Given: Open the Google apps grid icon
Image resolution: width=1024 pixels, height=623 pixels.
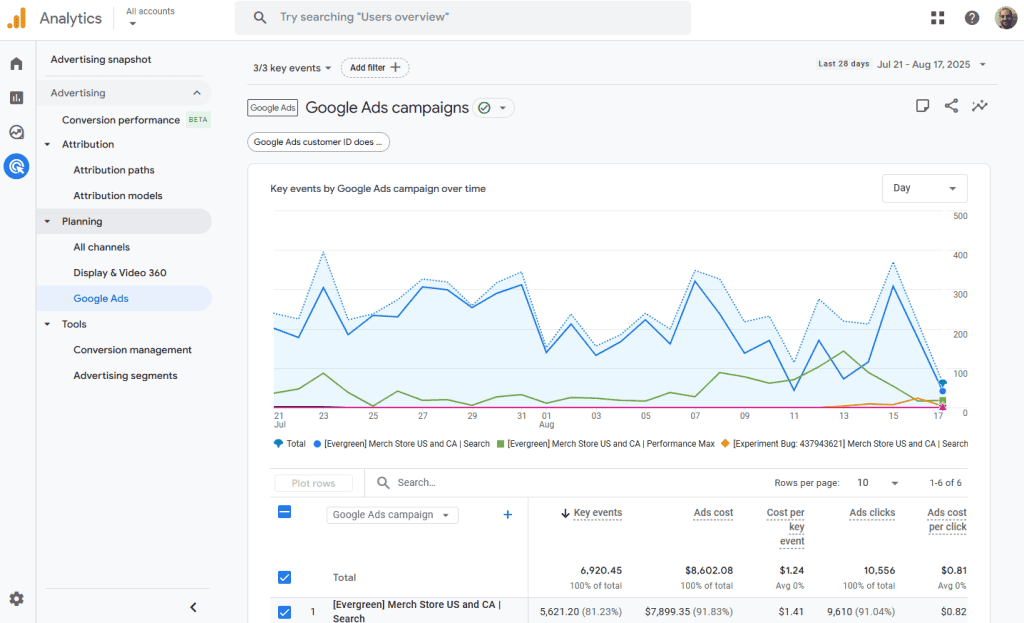Looking at the screenshot, I should [x=937, y=18].
